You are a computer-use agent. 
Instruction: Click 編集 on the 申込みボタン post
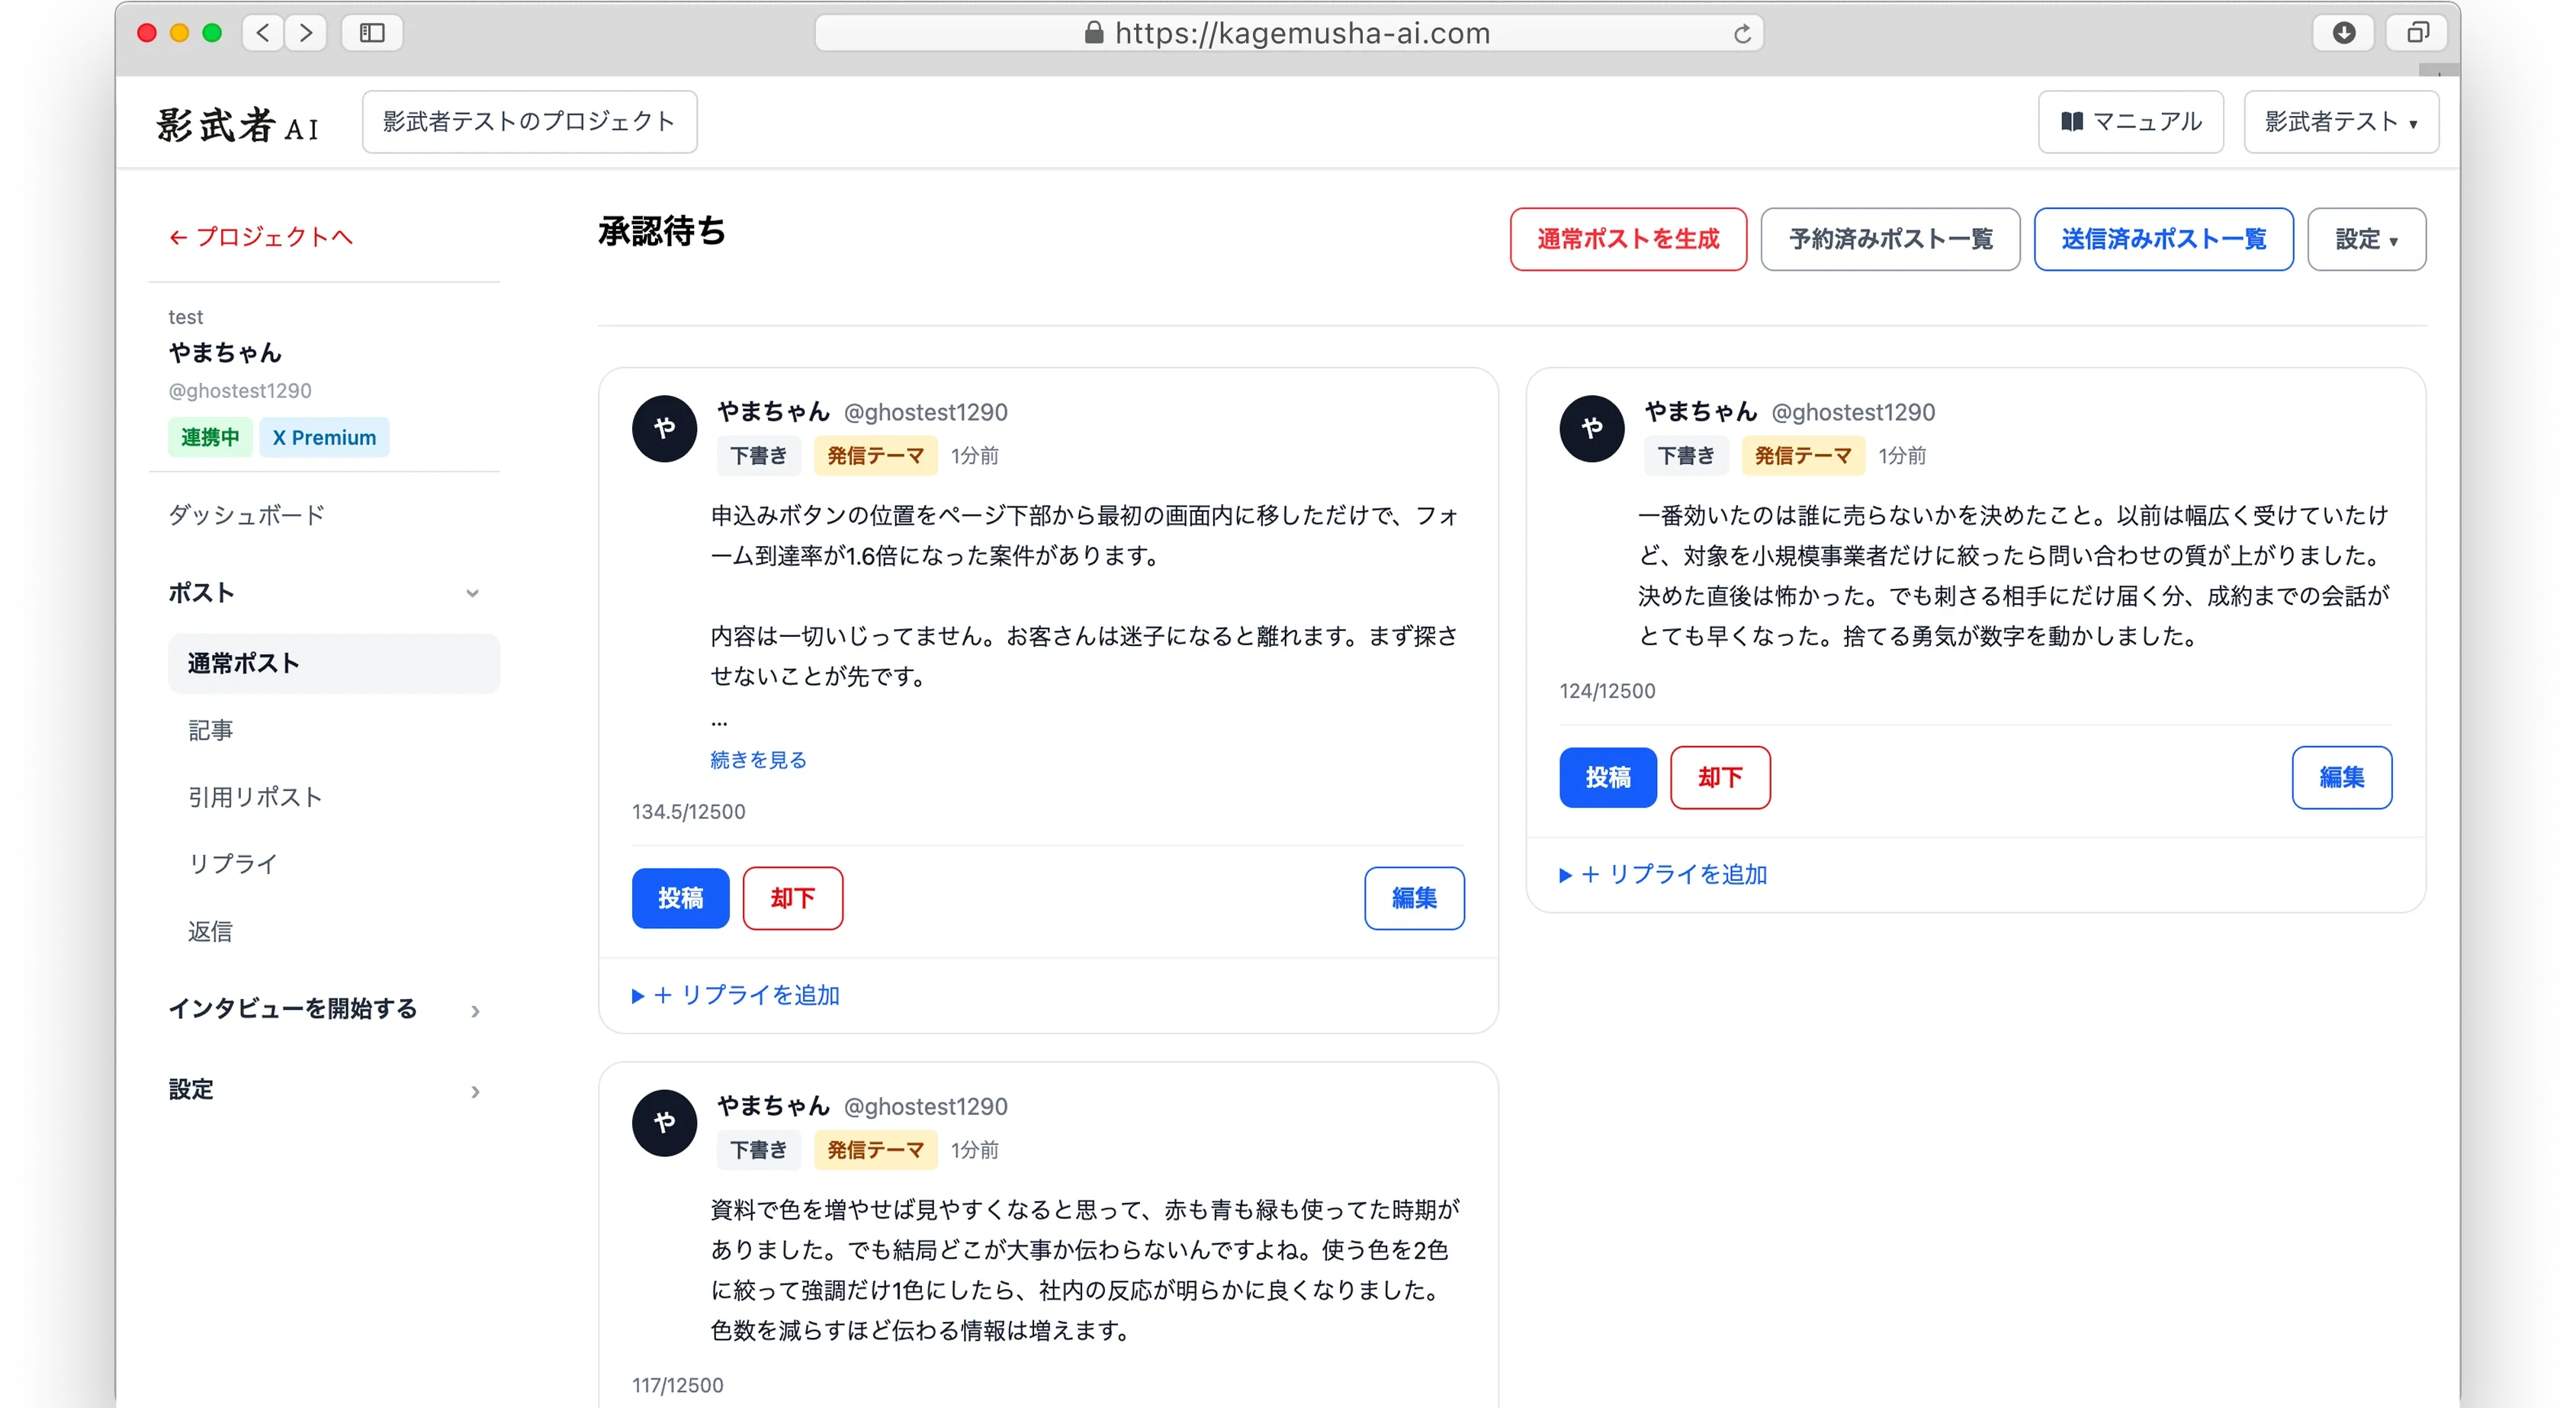pos(1414,898)
